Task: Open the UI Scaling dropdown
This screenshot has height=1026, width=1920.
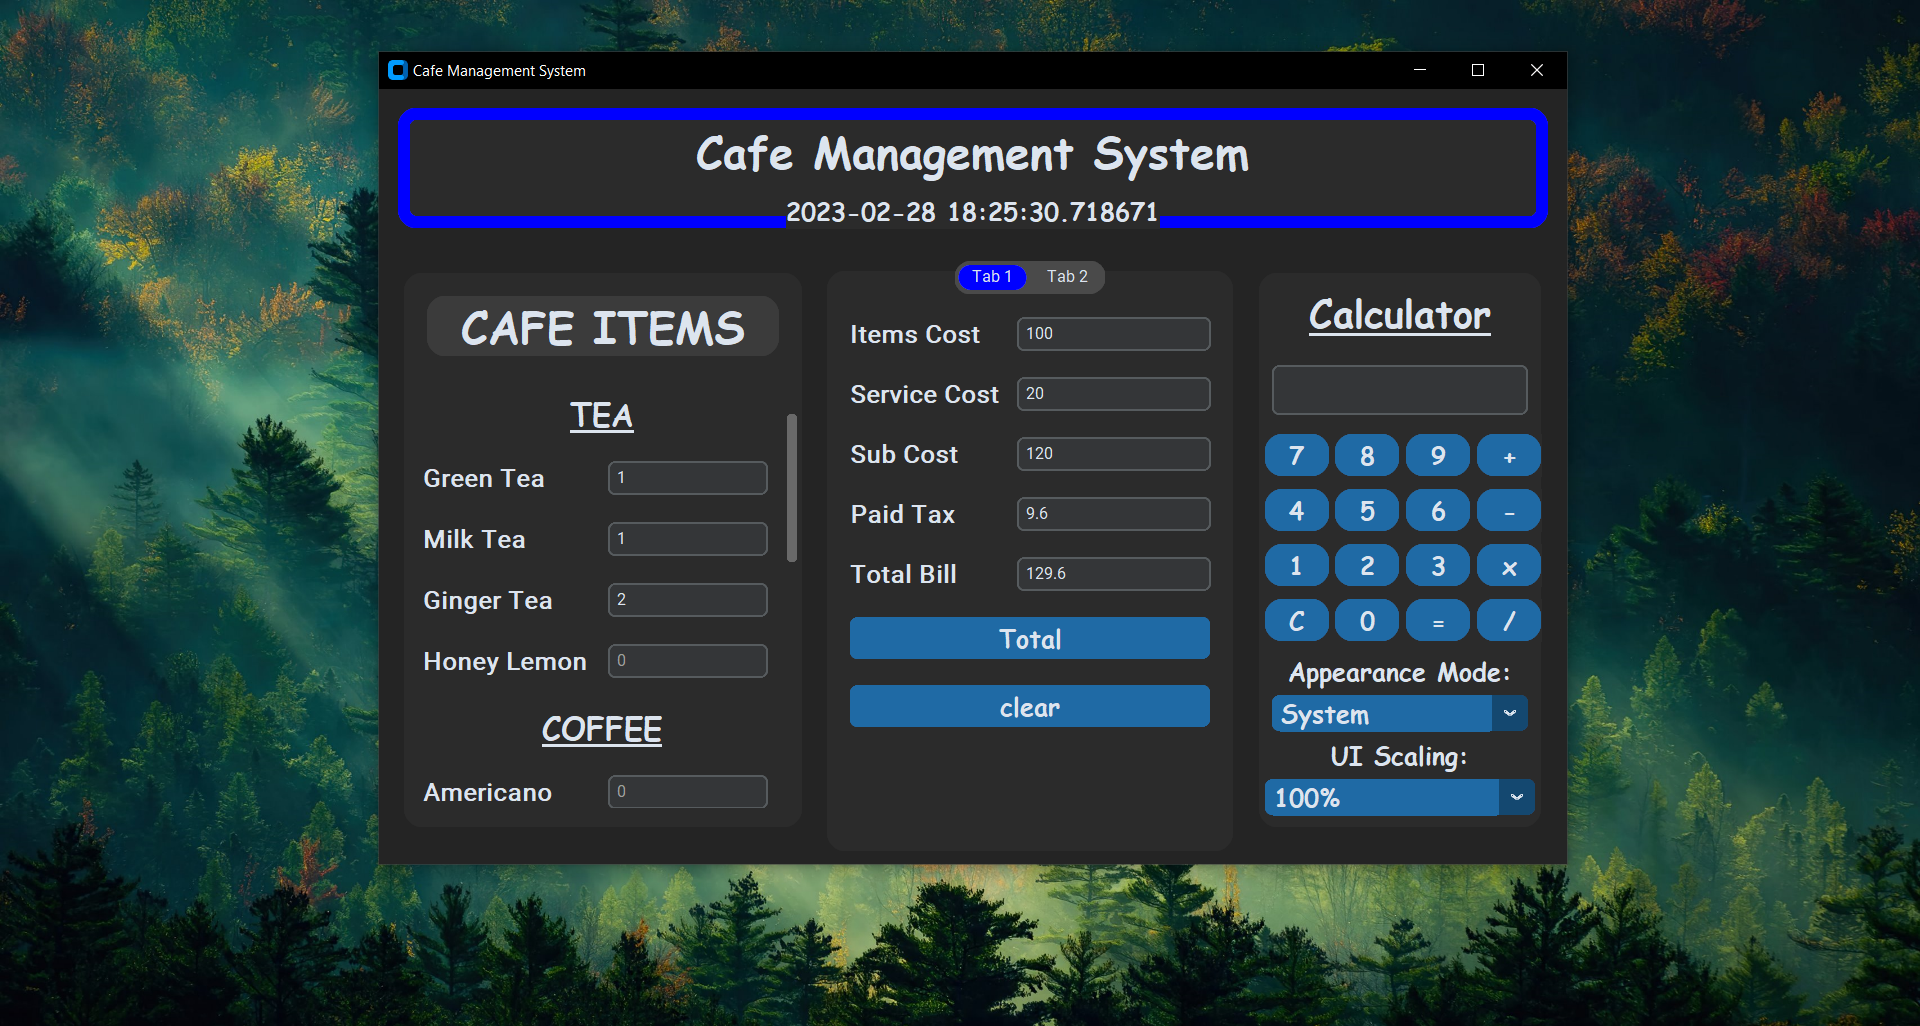Action: pos(1398,797)
